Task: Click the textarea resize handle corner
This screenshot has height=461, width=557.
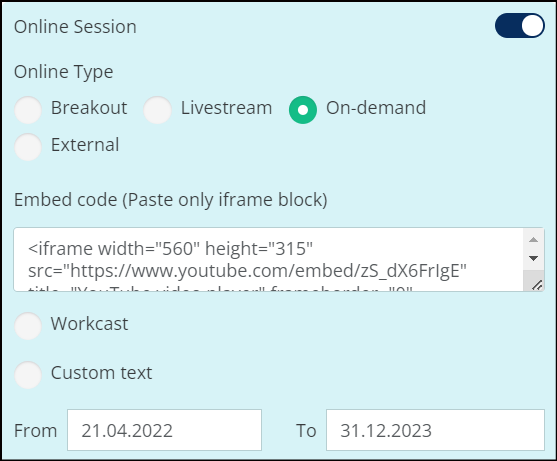Action: pos(537,285)
